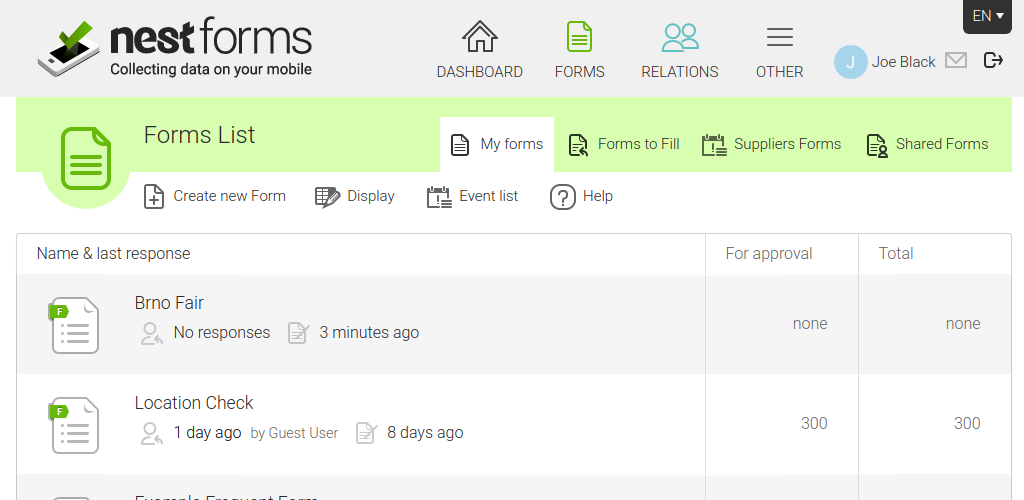Viewport: 1024px width, 500px height.
Task: Click the nest forms logo
Action: (x=174, y=47)
